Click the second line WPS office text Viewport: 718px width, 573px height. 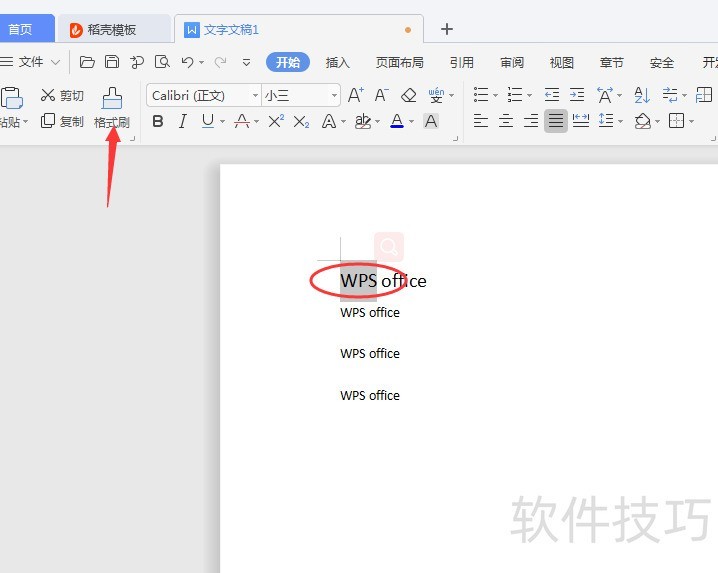click(370, 312)
